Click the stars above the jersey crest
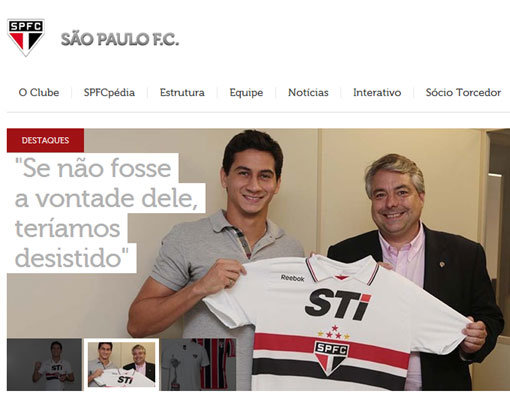Viewport: 510px width, 400px height. pyautogui.click(x=333, y=333)
